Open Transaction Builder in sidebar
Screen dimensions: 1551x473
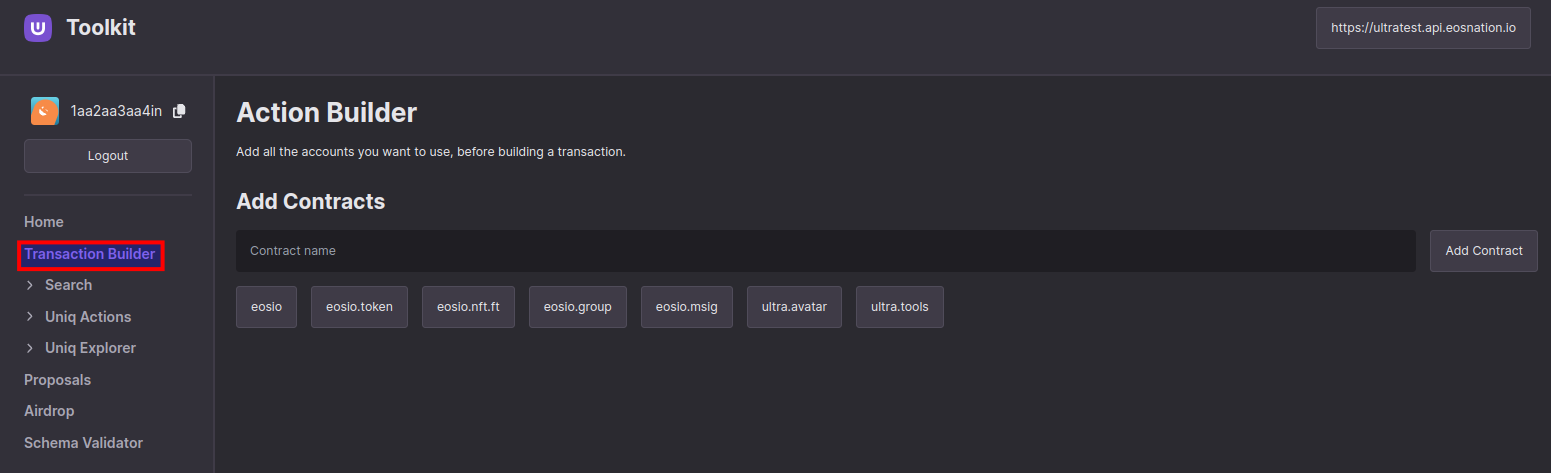[x=90, y=254]
